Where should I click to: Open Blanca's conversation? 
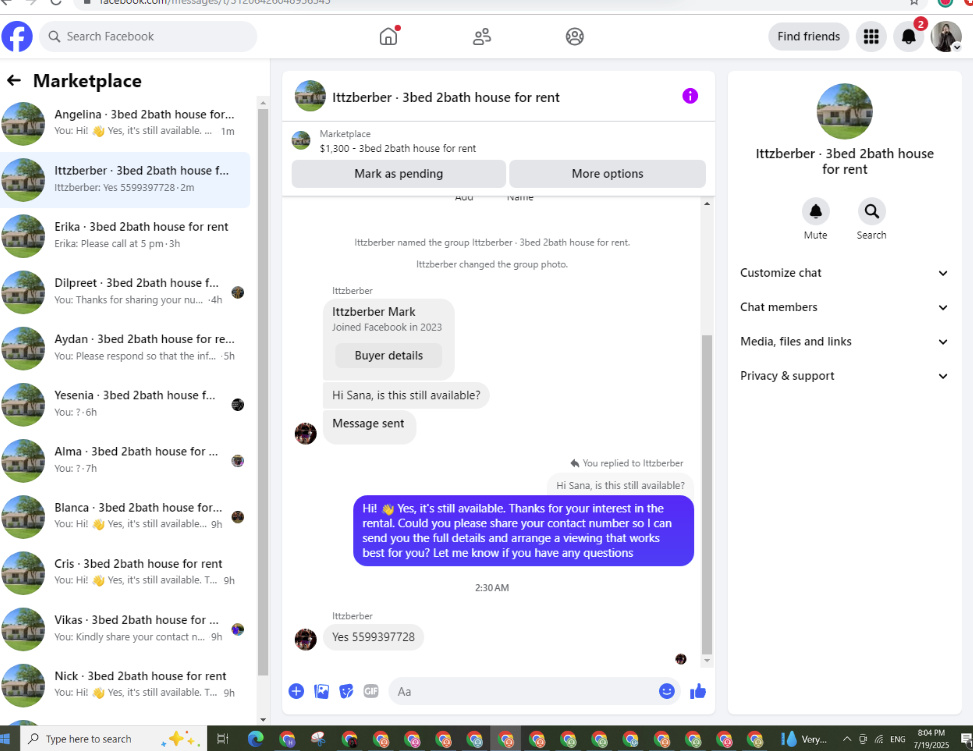click(x=125, y=517)
